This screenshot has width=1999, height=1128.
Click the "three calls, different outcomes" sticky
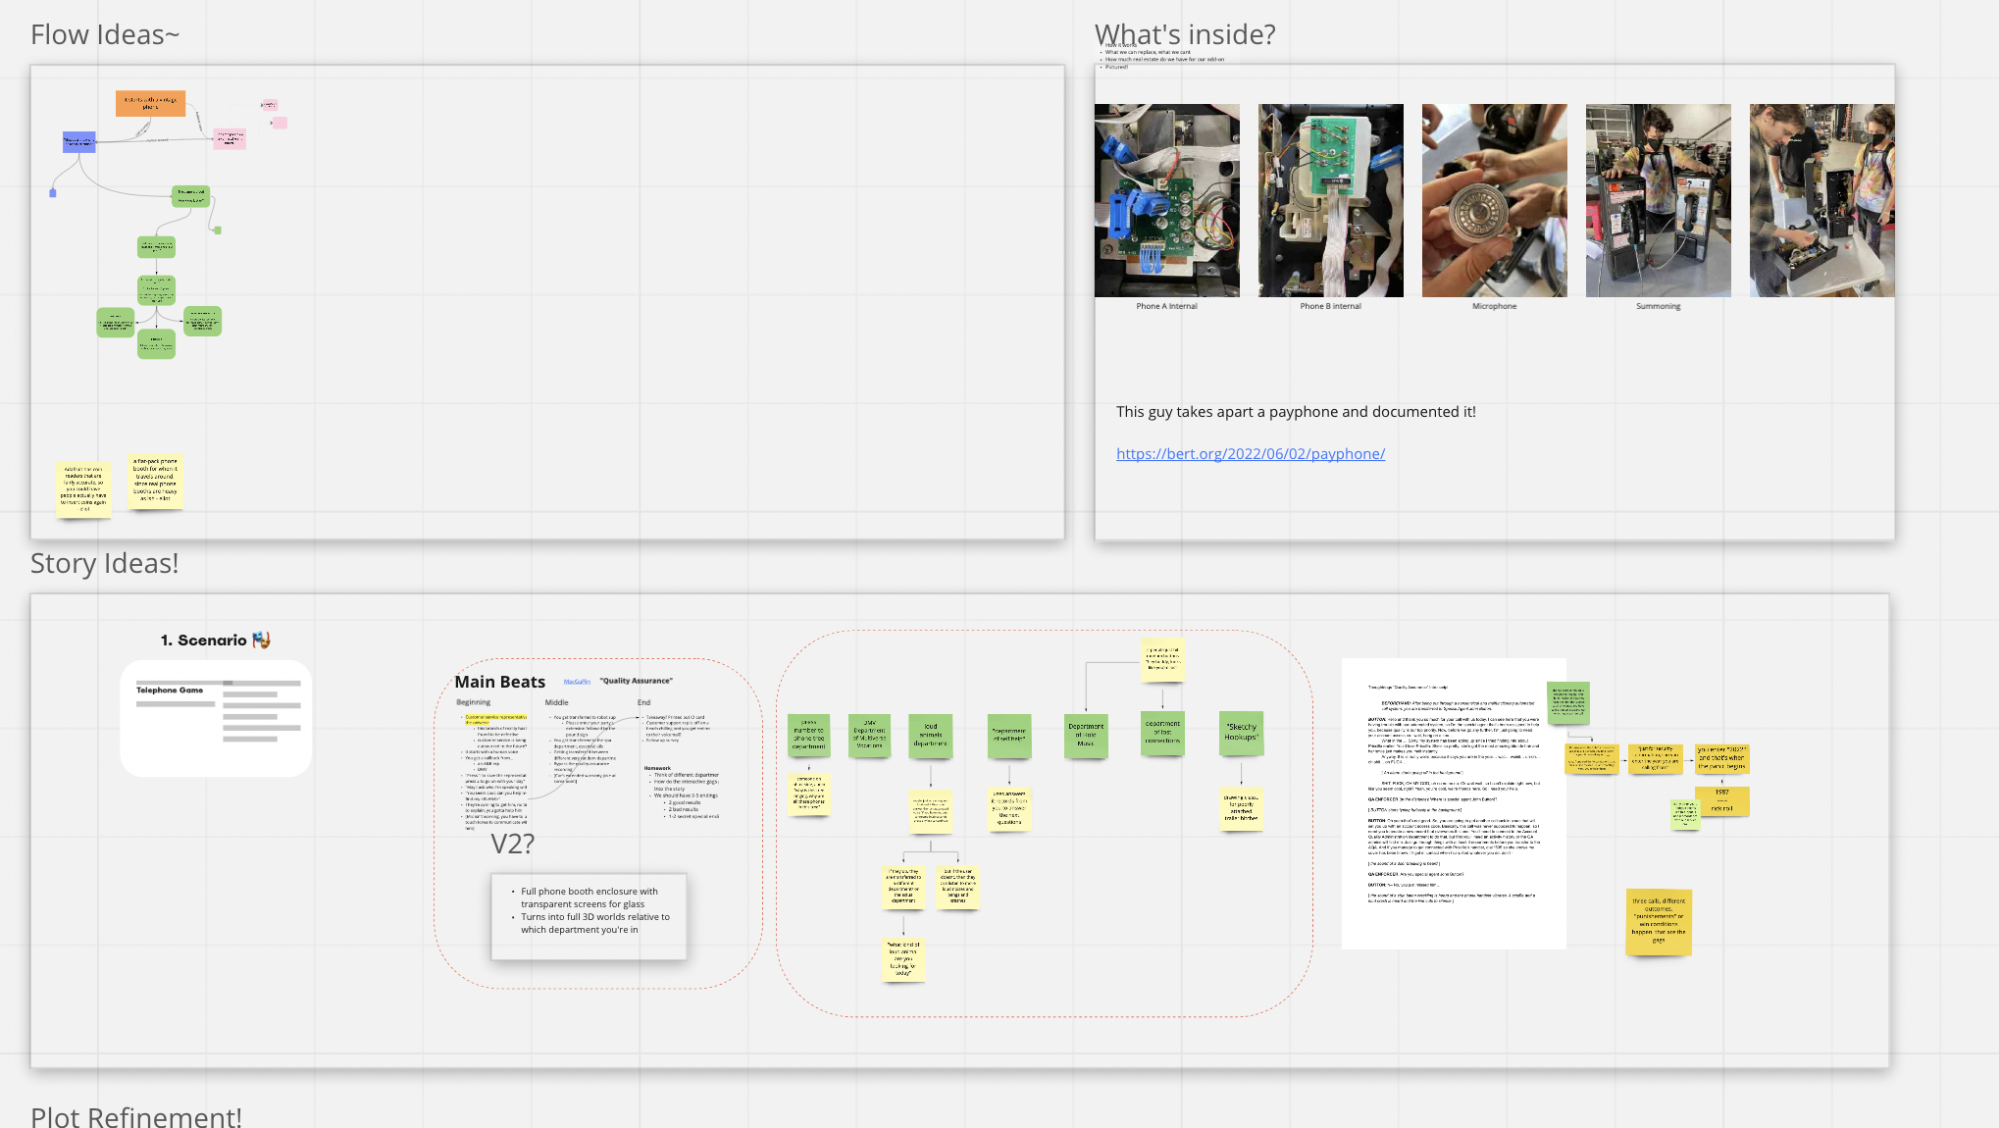click(x=1658, y=921)
